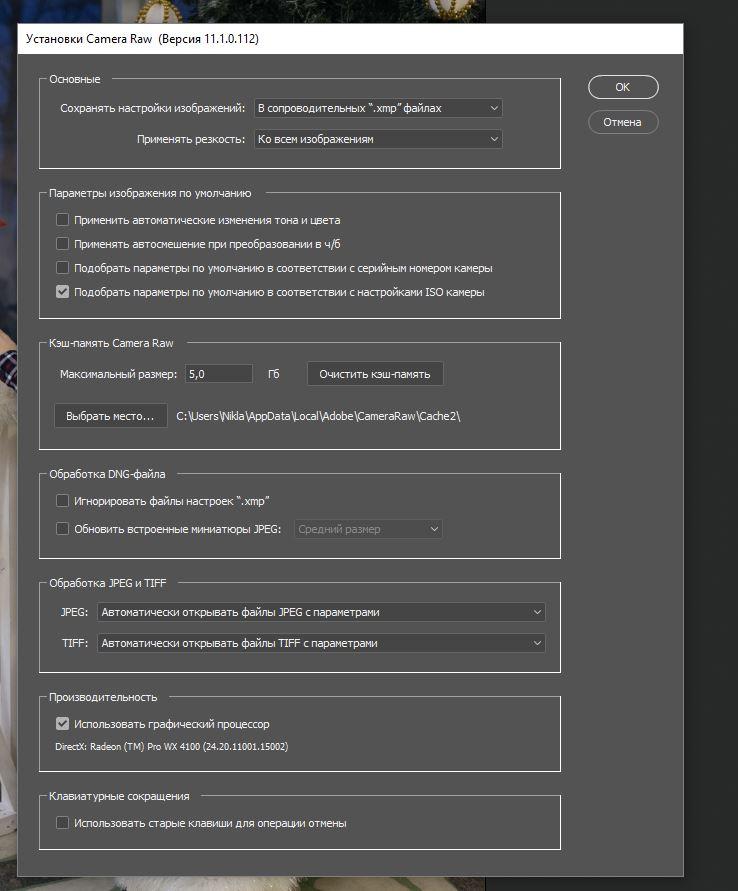
Task: Disable Использовать графический процессор checkbox
Action: point(62,724)
